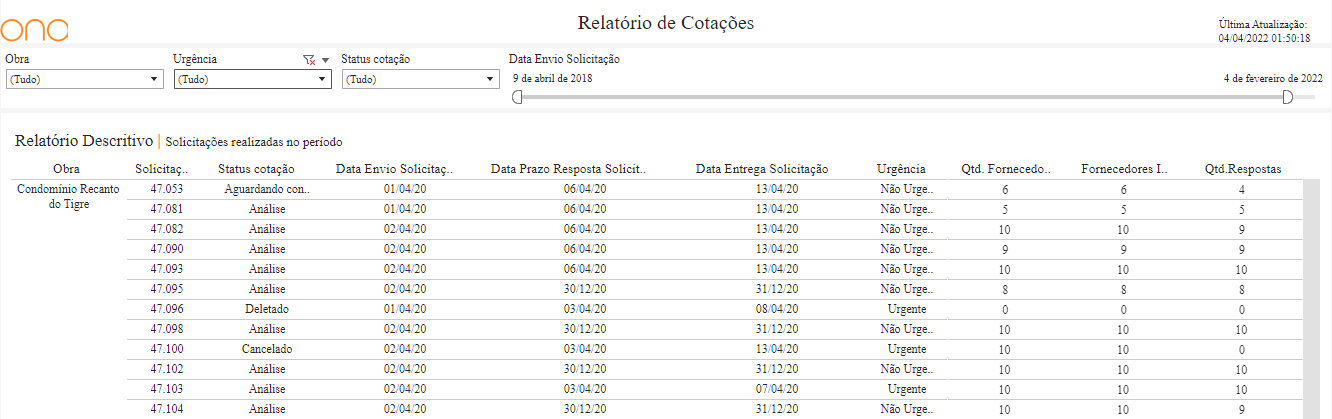Select the Condomínio Recanto do Tigre cell
Viewport: 1332px width, 419px height.
tap(67, 196)
